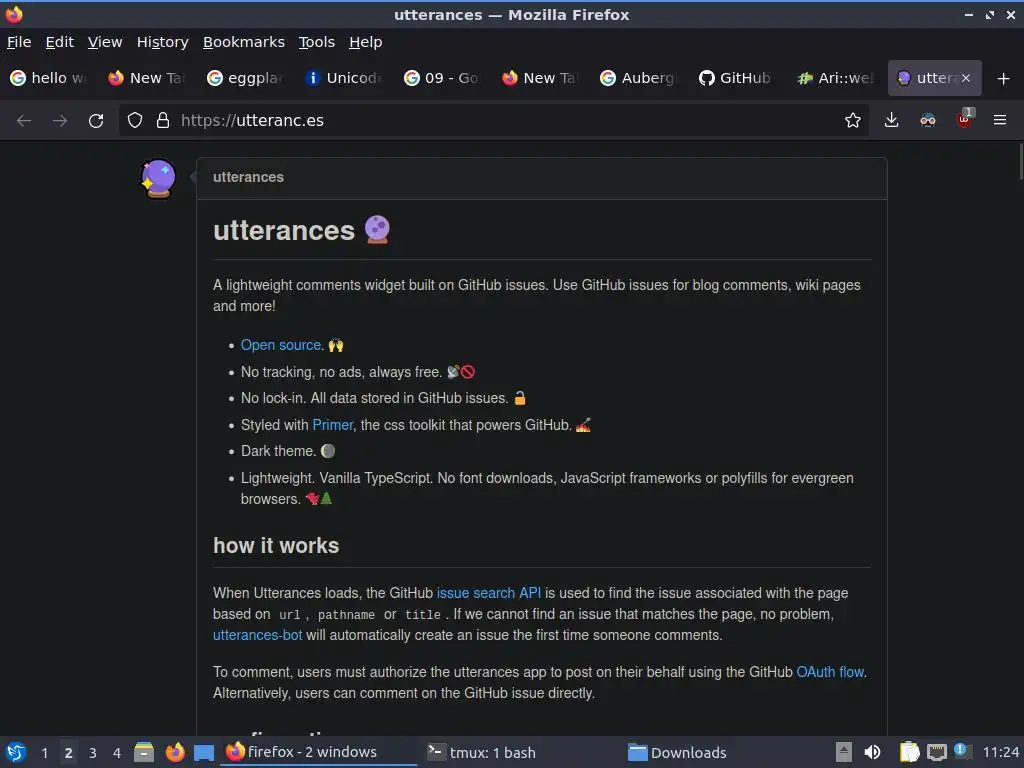Click the removable media eject tray icon
The height and width of the screenshot is (768, 1024).
(x=844, y=752)
